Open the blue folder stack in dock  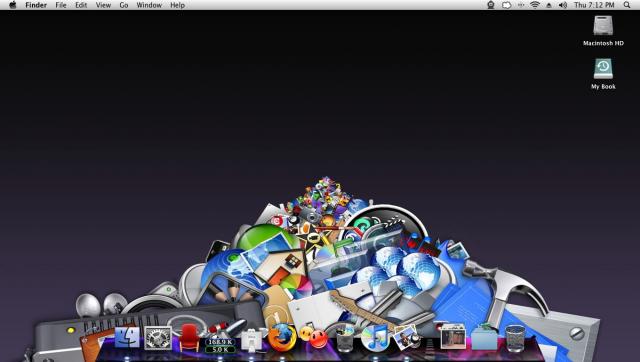pos(484,338)
